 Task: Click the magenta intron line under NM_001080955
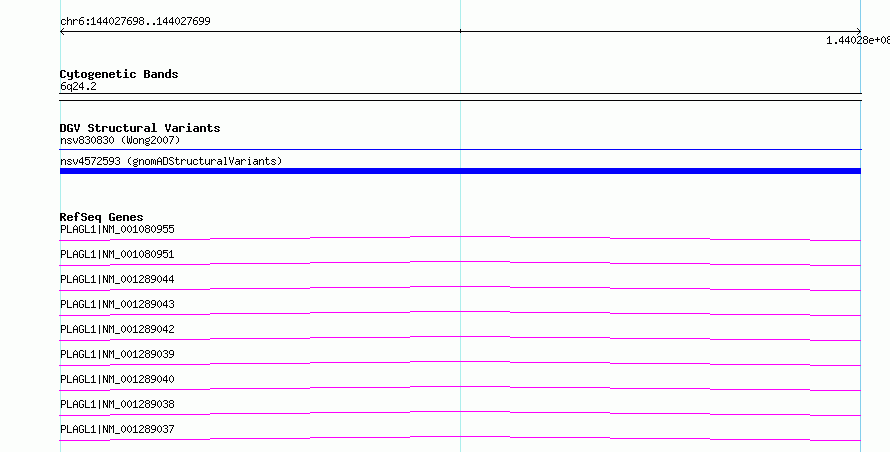point(460,238)
